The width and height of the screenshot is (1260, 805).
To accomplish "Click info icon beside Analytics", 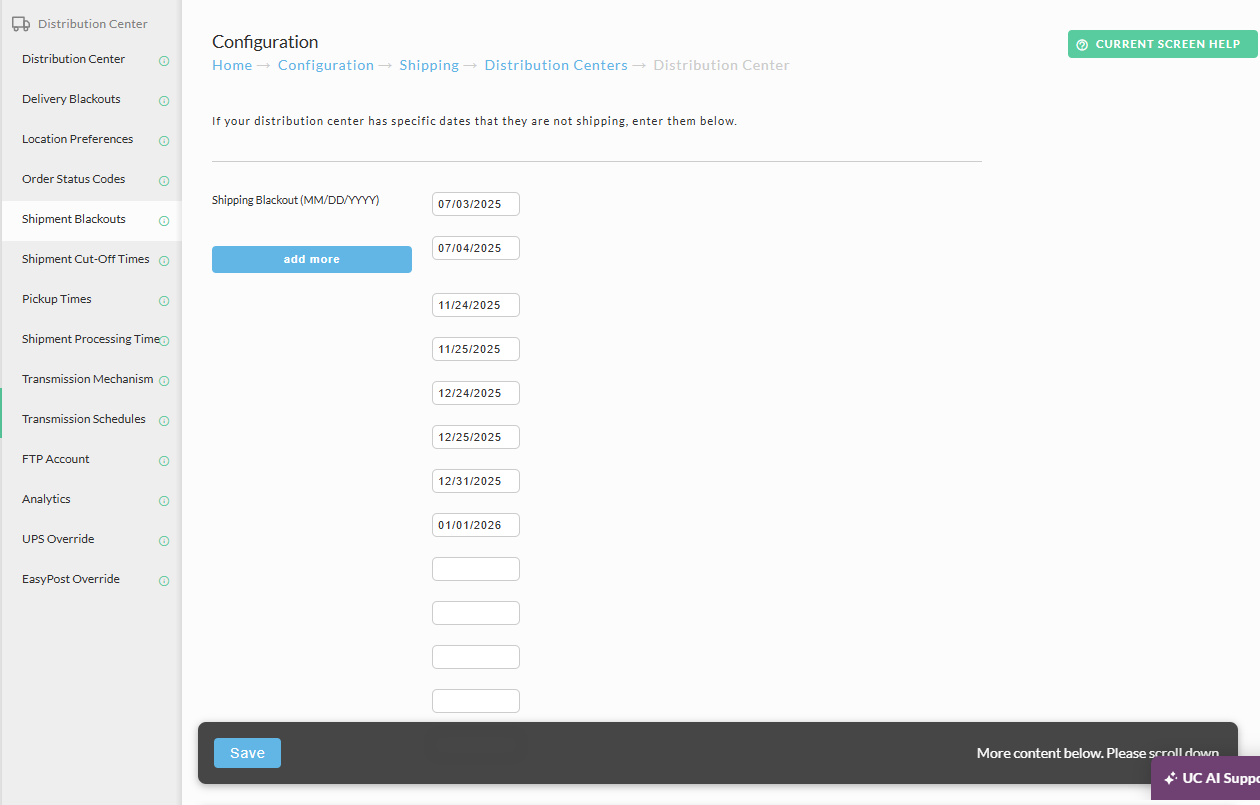I will (164, 500).
